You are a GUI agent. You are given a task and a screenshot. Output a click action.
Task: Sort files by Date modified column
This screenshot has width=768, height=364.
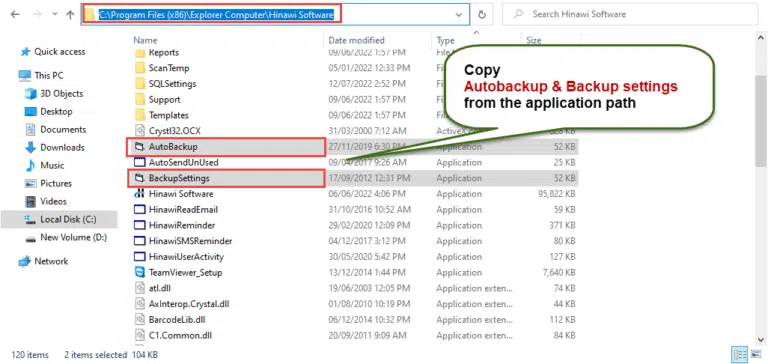(x=357, y=40)
